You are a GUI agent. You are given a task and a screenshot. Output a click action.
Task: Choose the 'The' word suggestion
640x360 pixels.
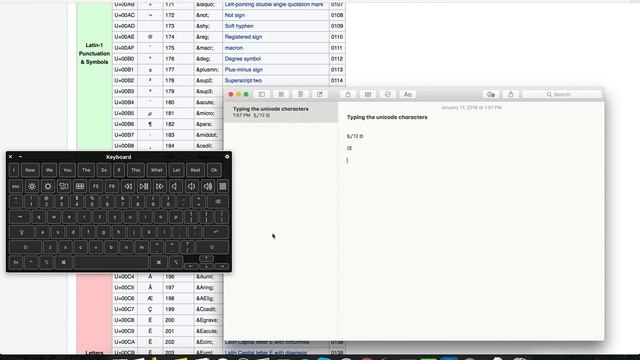tap(86, 170)
